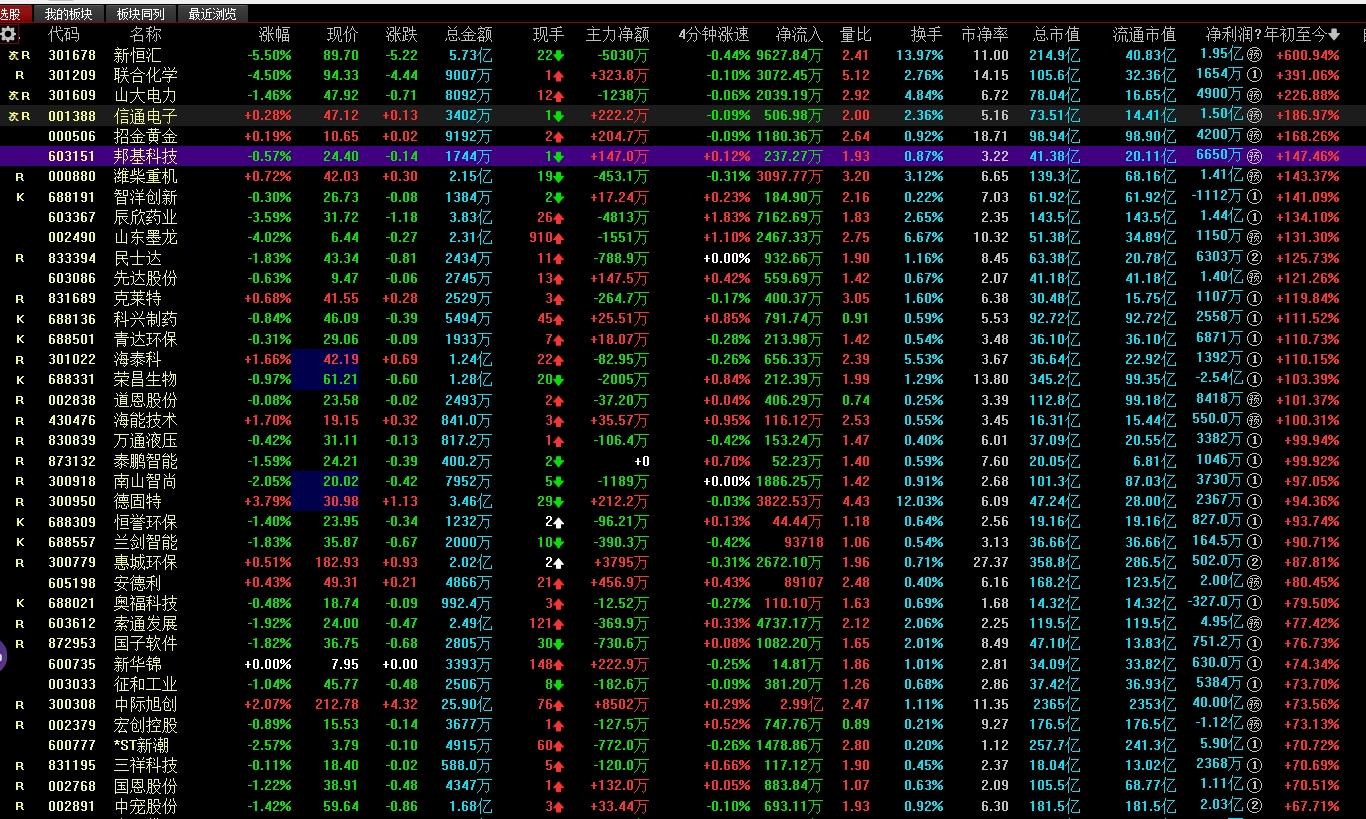Select the stock name 海泰科

coord(137,360)
